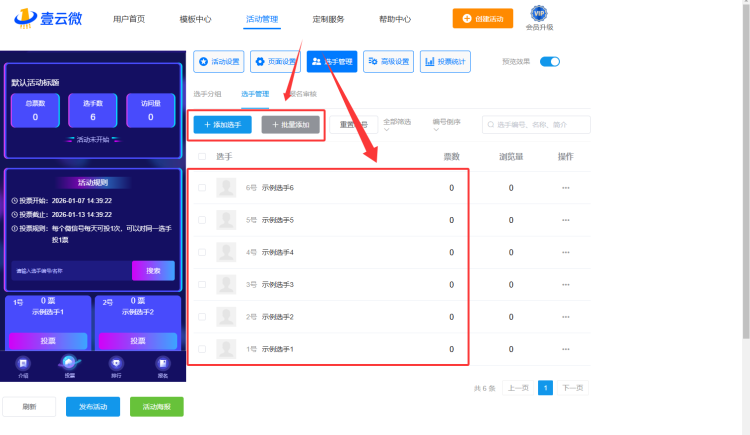Click the 壹云微 logo
750x435 pixels.
[46, 19]
